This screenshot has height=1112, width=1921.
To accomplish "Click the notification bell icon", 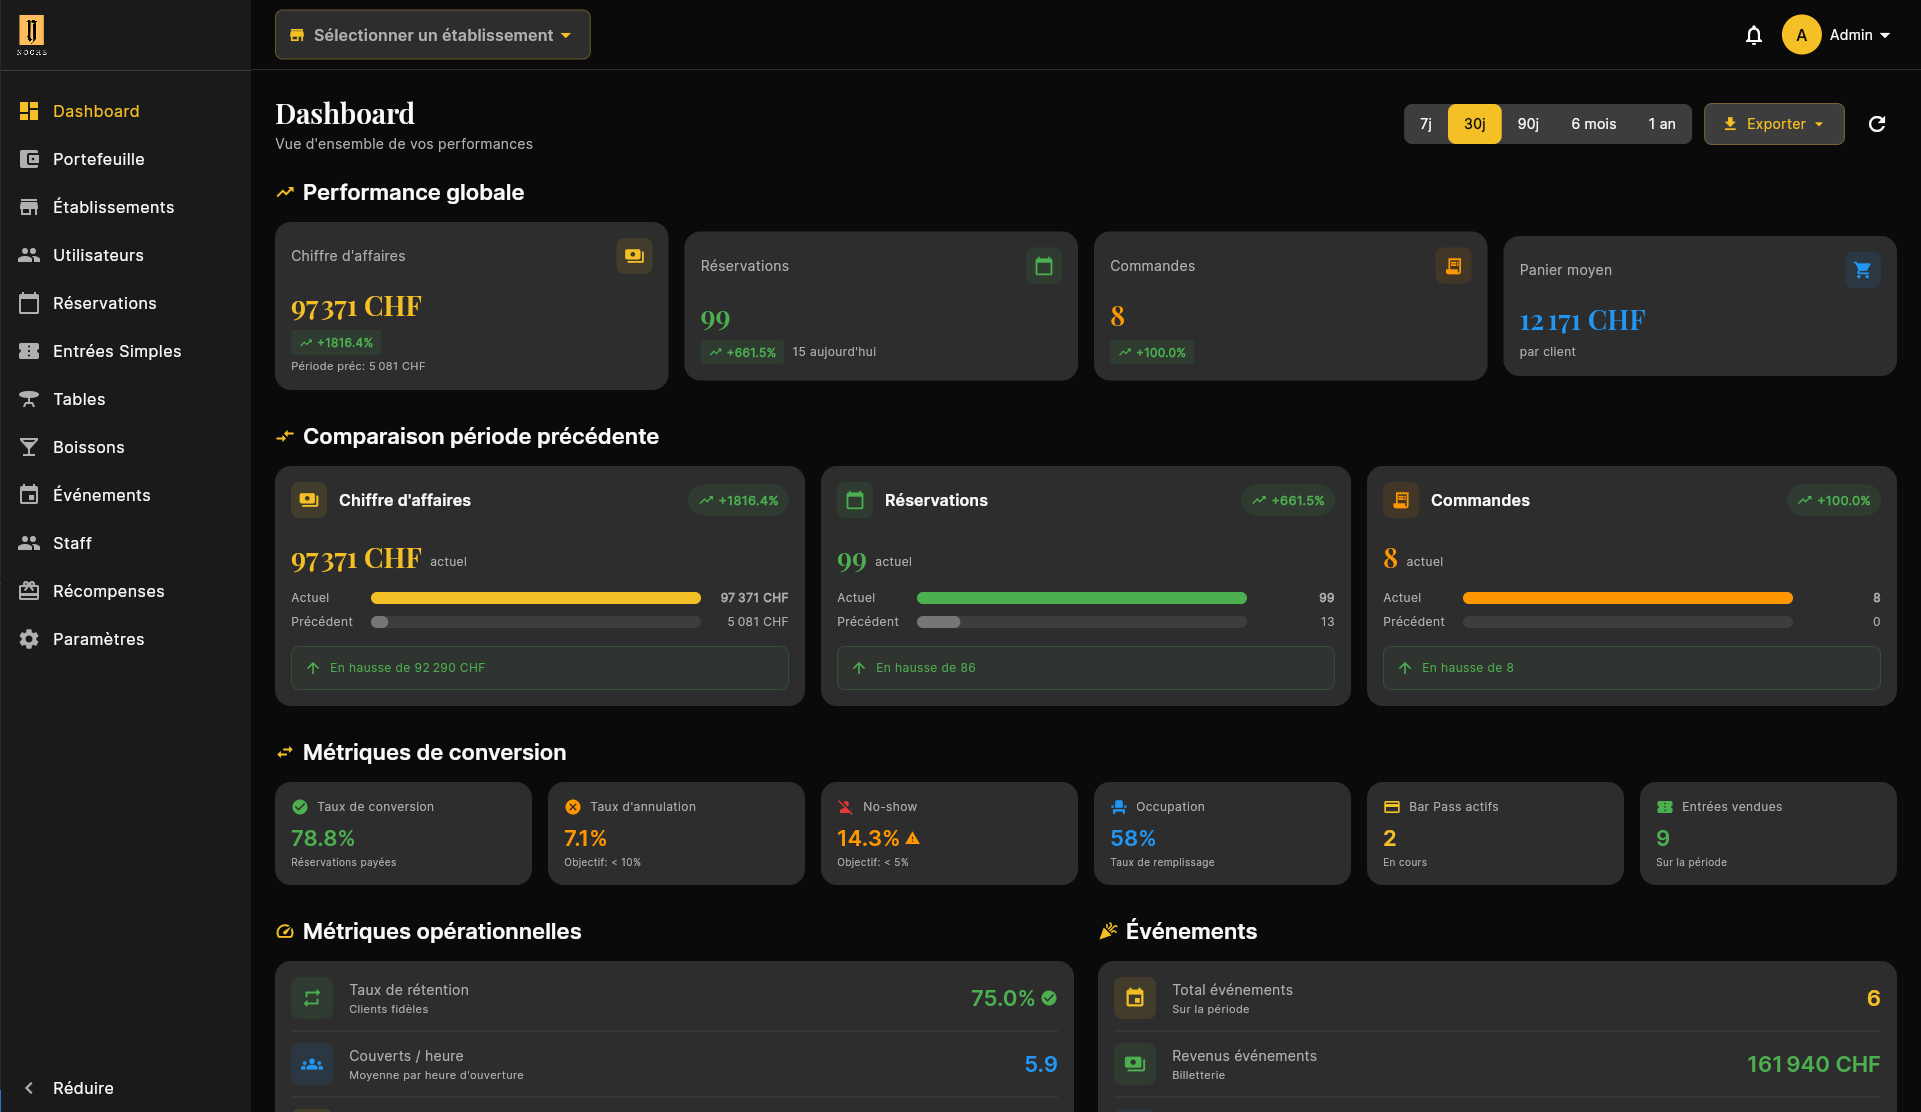I will [1754, 34].
